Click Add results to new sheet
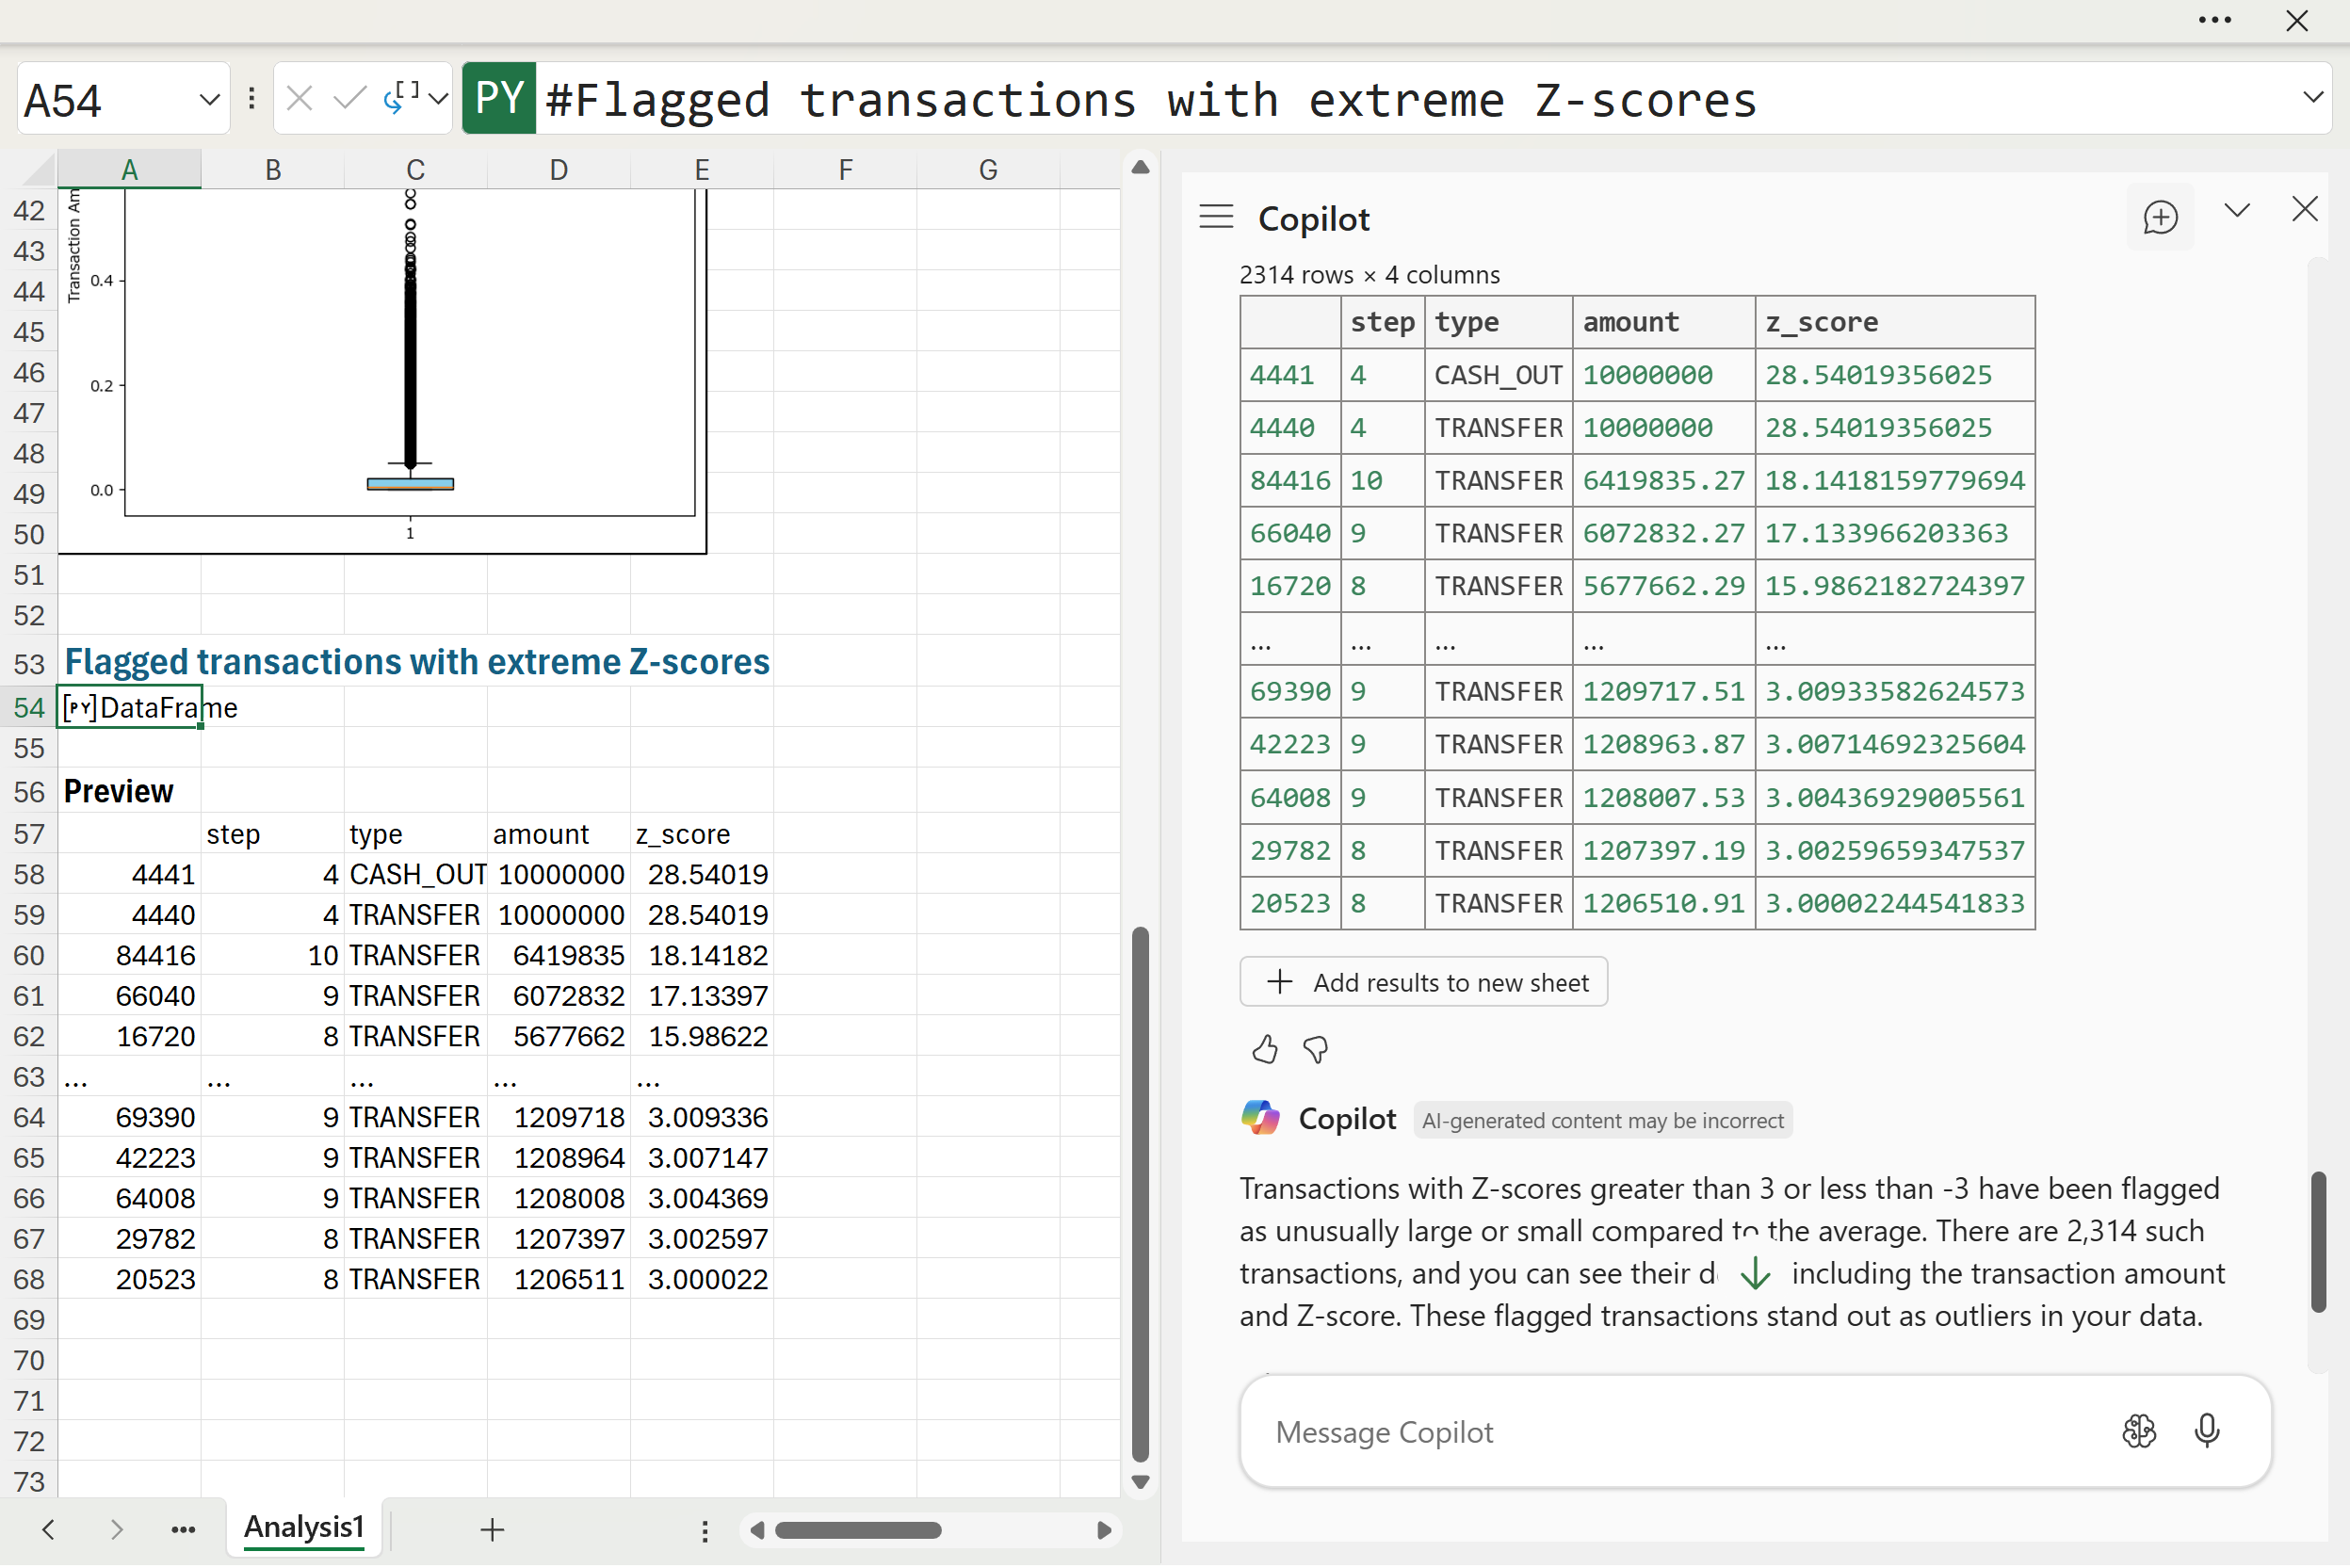This screenshot has height=1568, width=2350. click(x=1423, y=982)
